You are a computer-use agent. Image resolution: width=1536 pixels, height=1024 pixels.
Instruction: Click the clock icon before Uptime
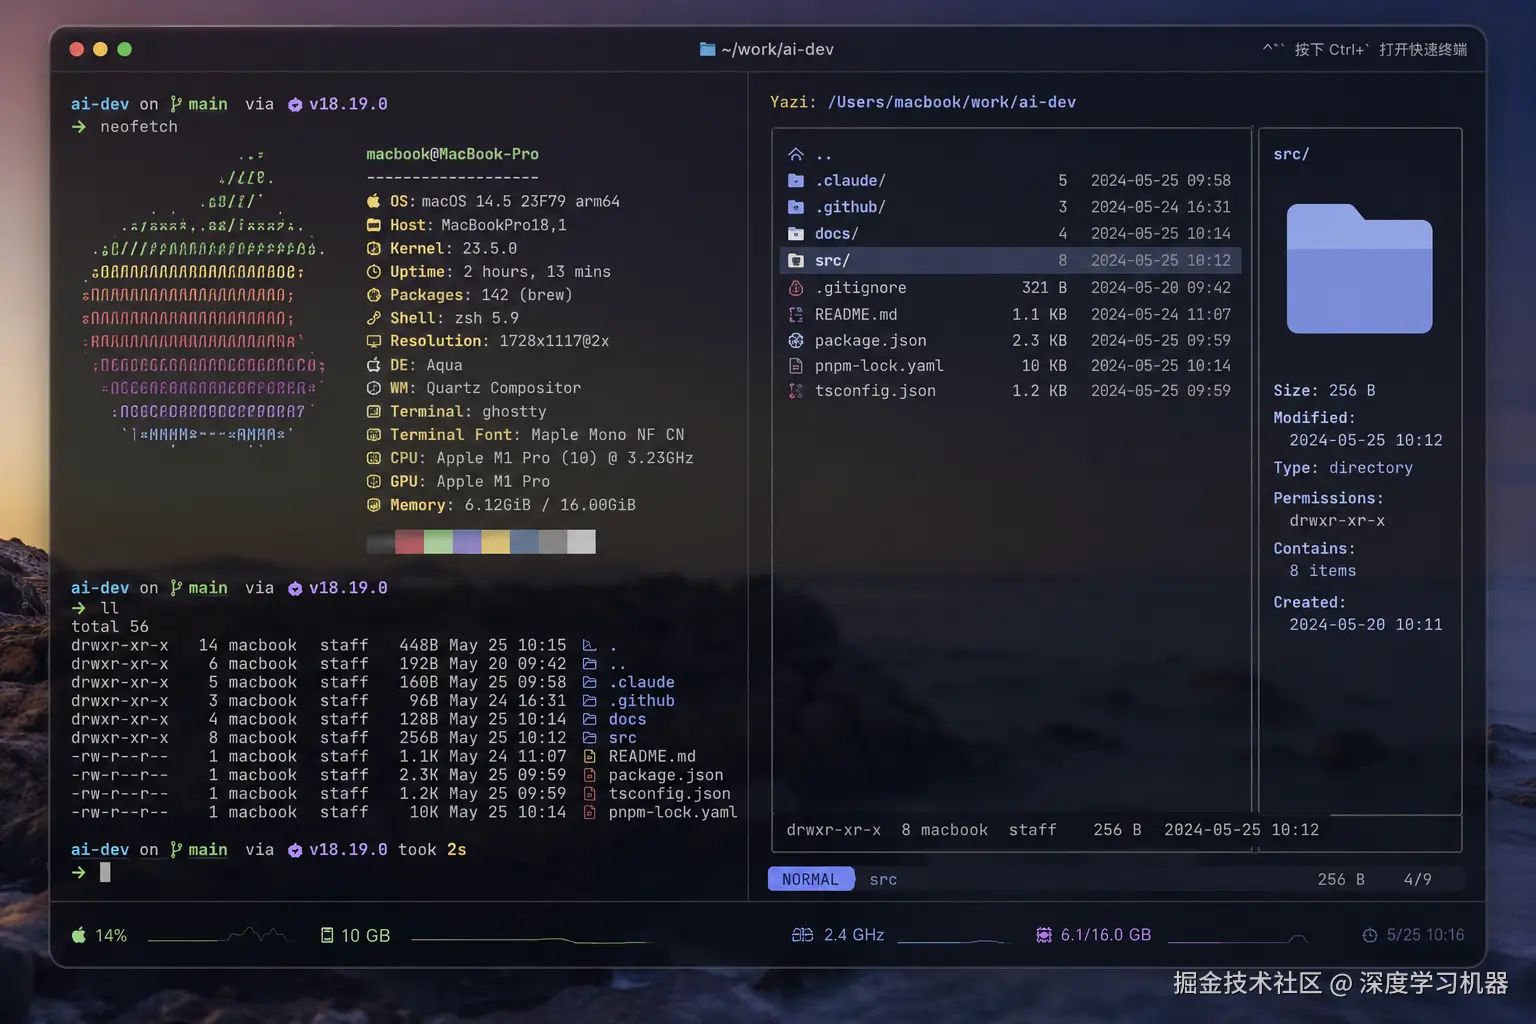[374, 272]
